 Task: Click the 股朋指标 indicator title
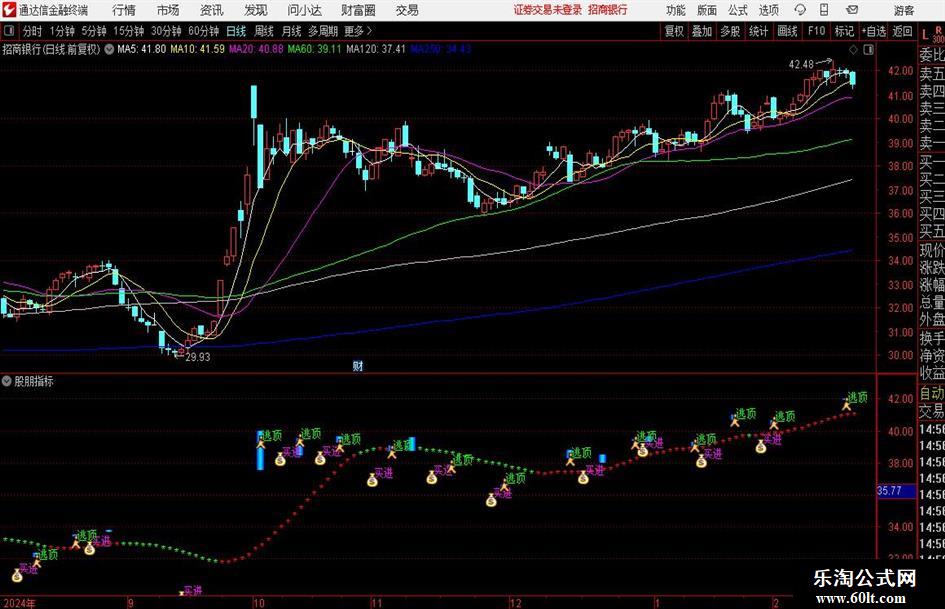coord(34,381)
